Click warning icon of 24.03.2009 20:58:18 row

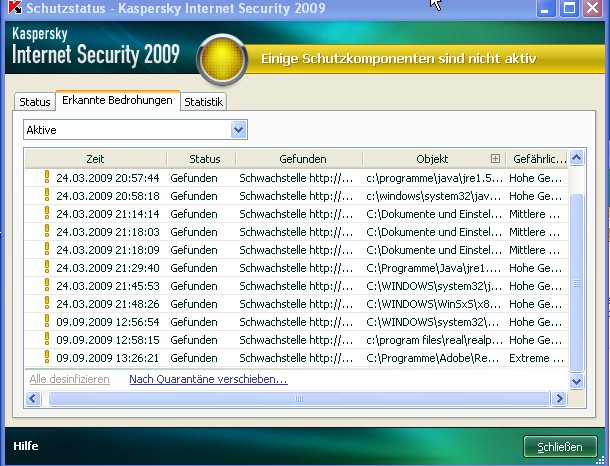point(47,195)
